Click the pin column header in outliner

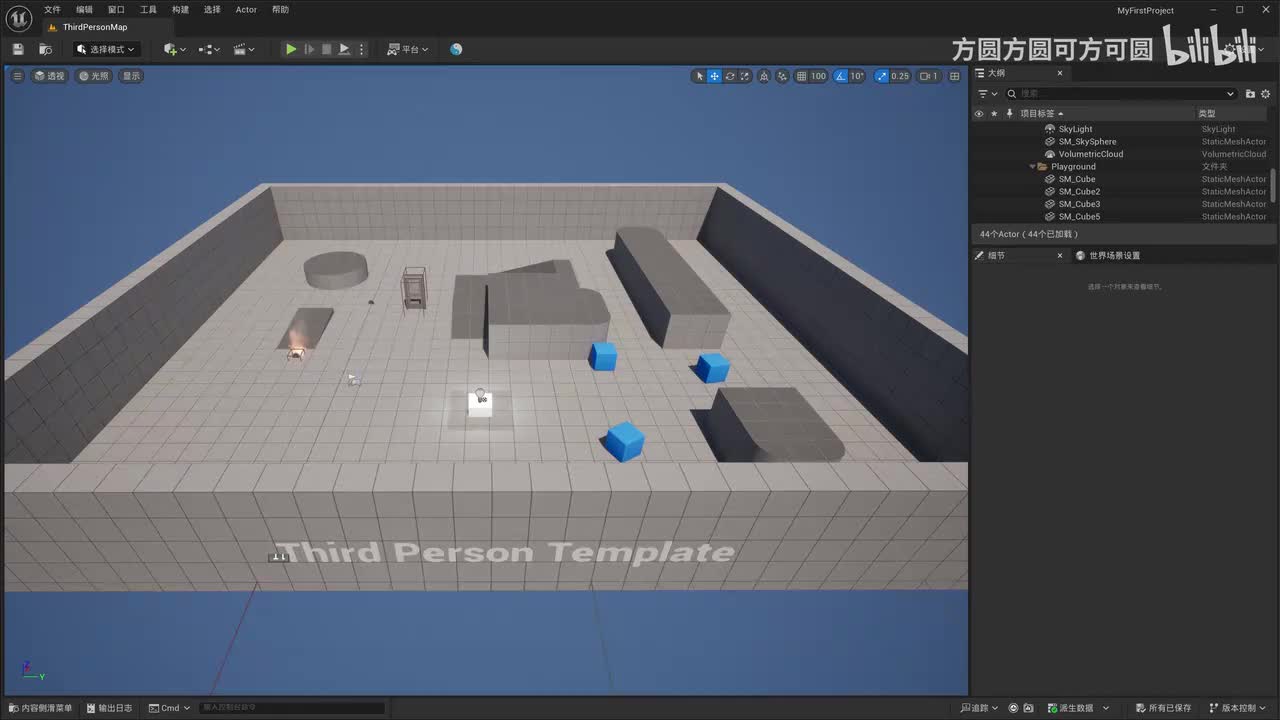coord(1010,114)
